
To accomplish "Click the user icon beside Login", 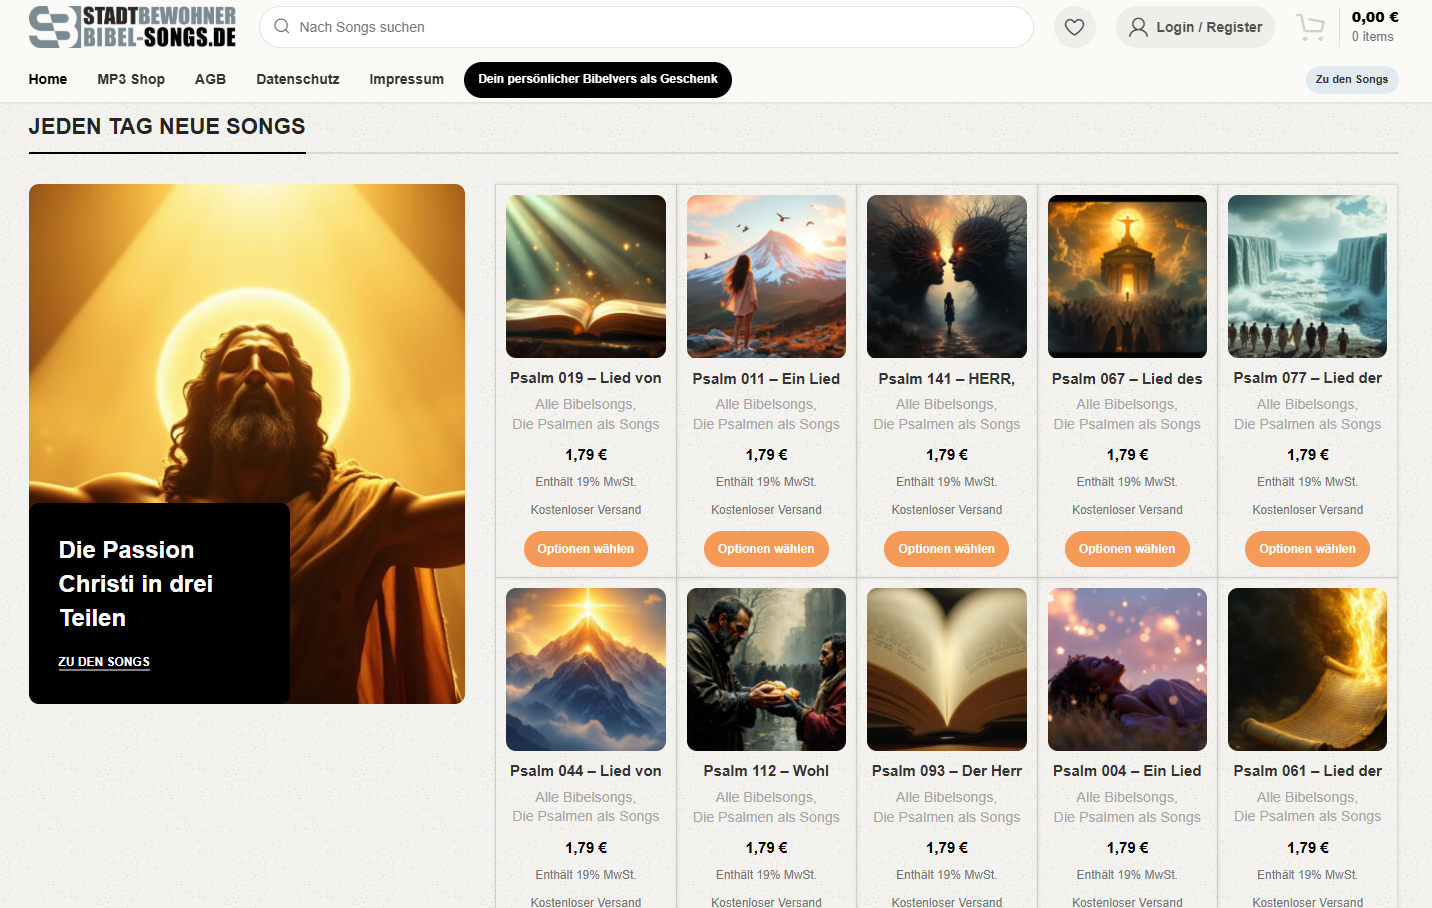I will (x=1138, y=27).
